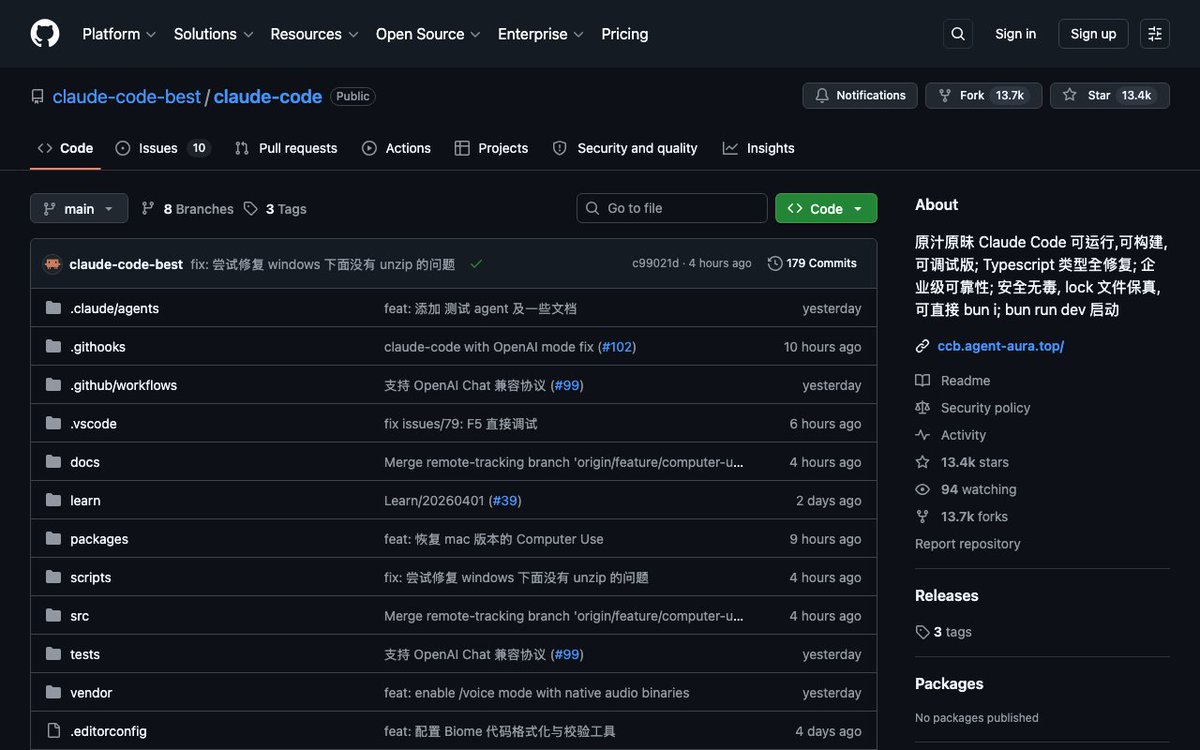Open the Pricing link

pyautogui.click(x=625, y=34)
